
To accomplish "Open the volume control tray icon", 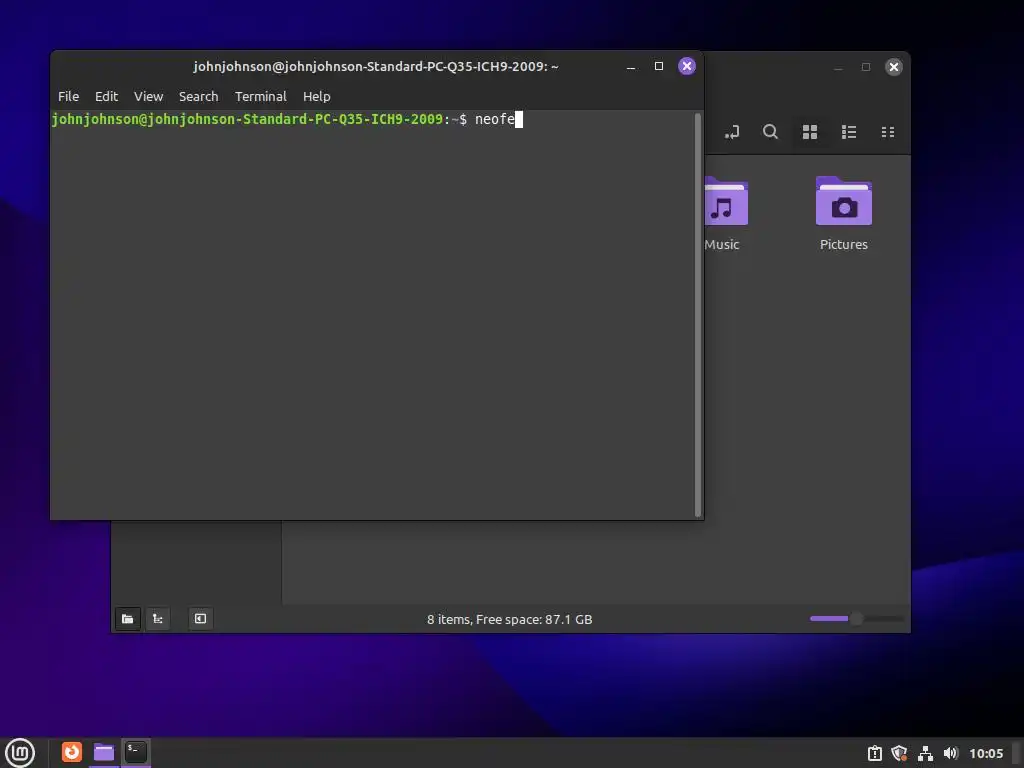I will pos(951,754).
